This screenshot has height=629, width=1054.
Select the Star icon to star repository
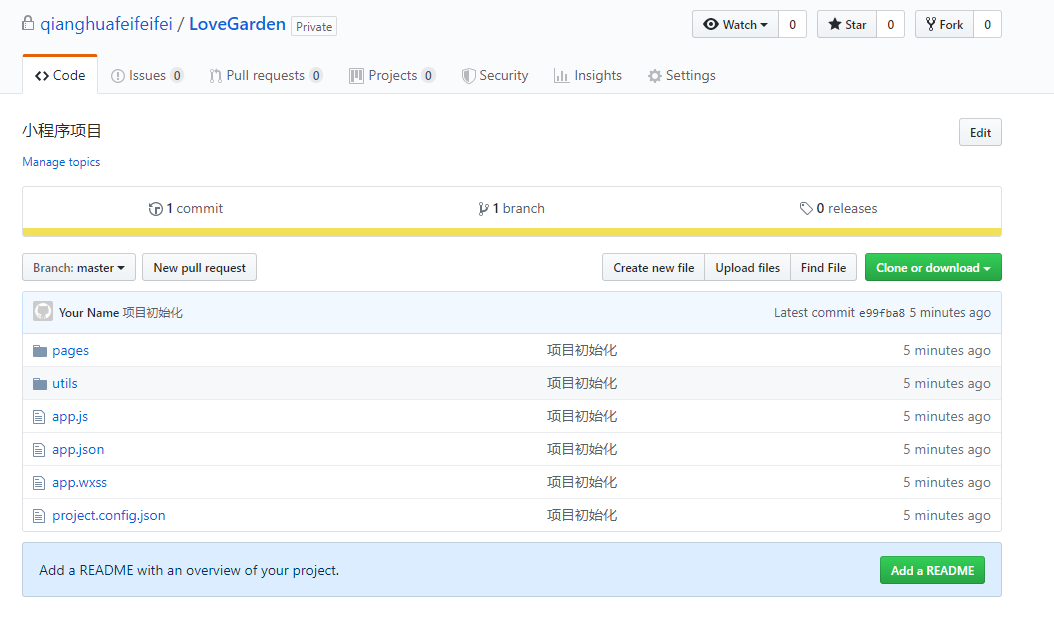tap(836, 23)
